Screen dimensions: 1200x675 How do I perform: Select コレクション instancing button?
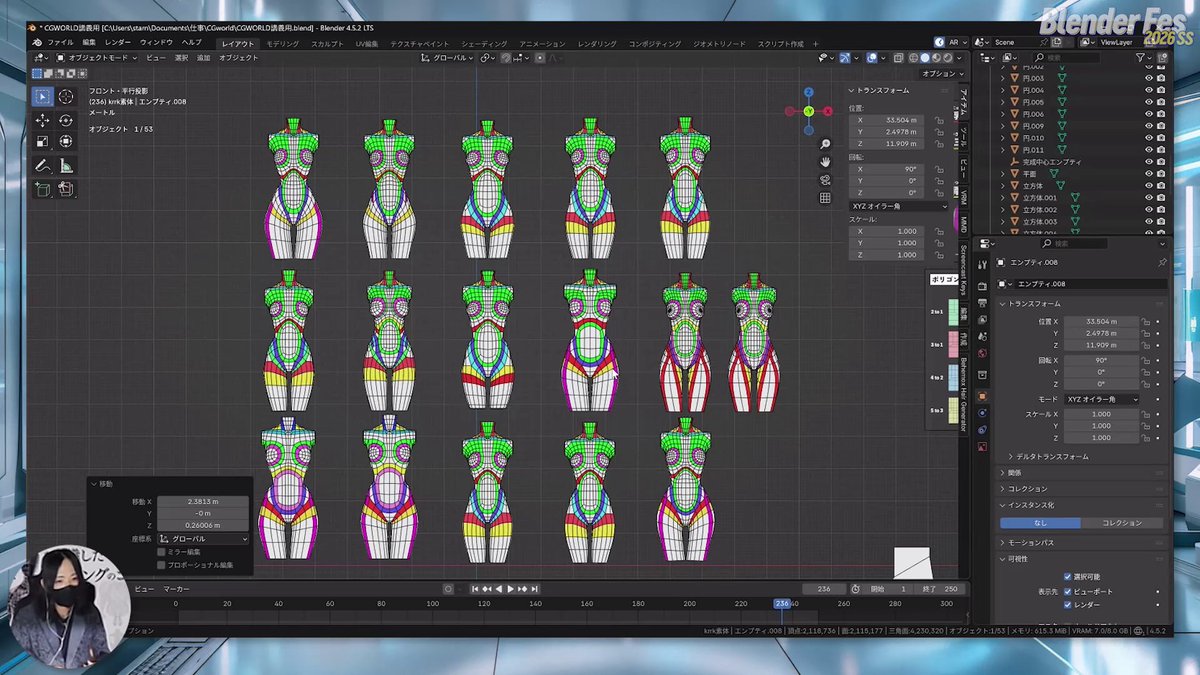pyautogui.click(x=1122, y=523)
